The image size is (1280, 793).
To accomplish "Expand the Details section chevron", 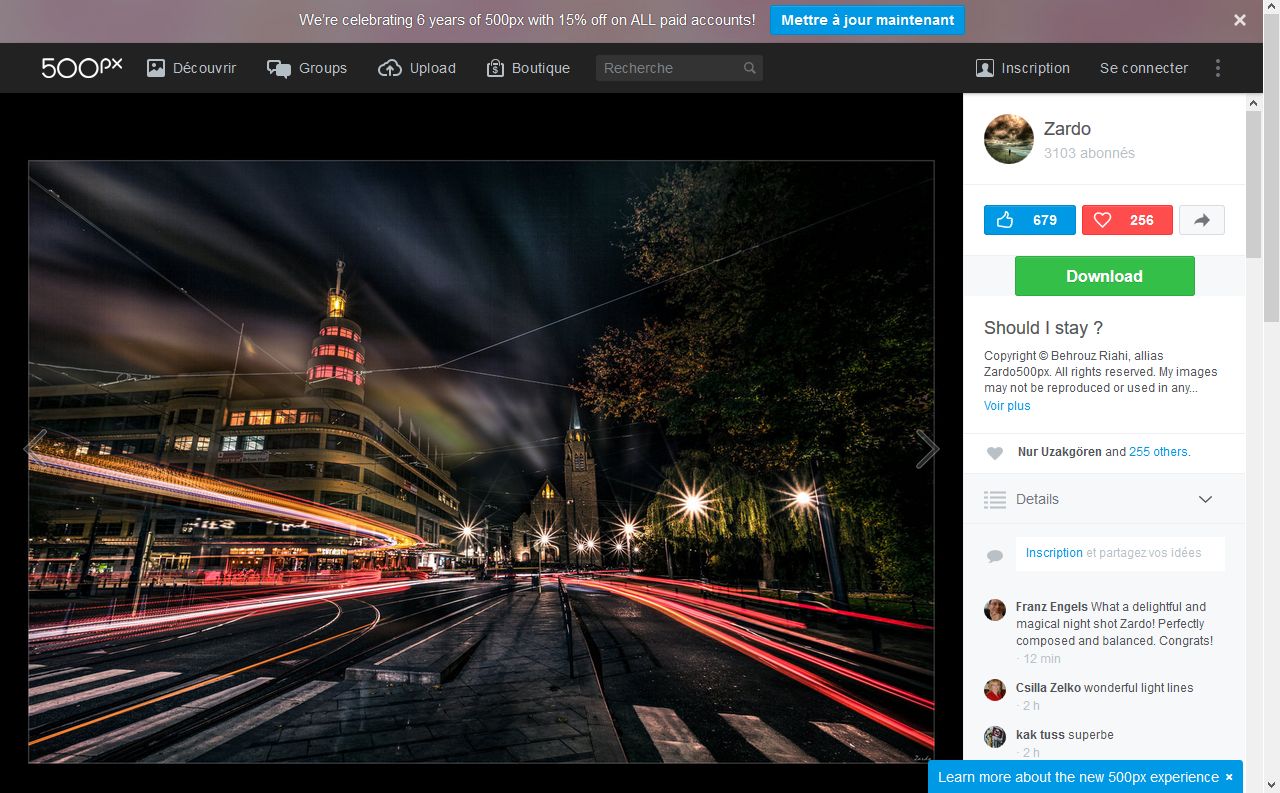I will [x=1205, y=499].
